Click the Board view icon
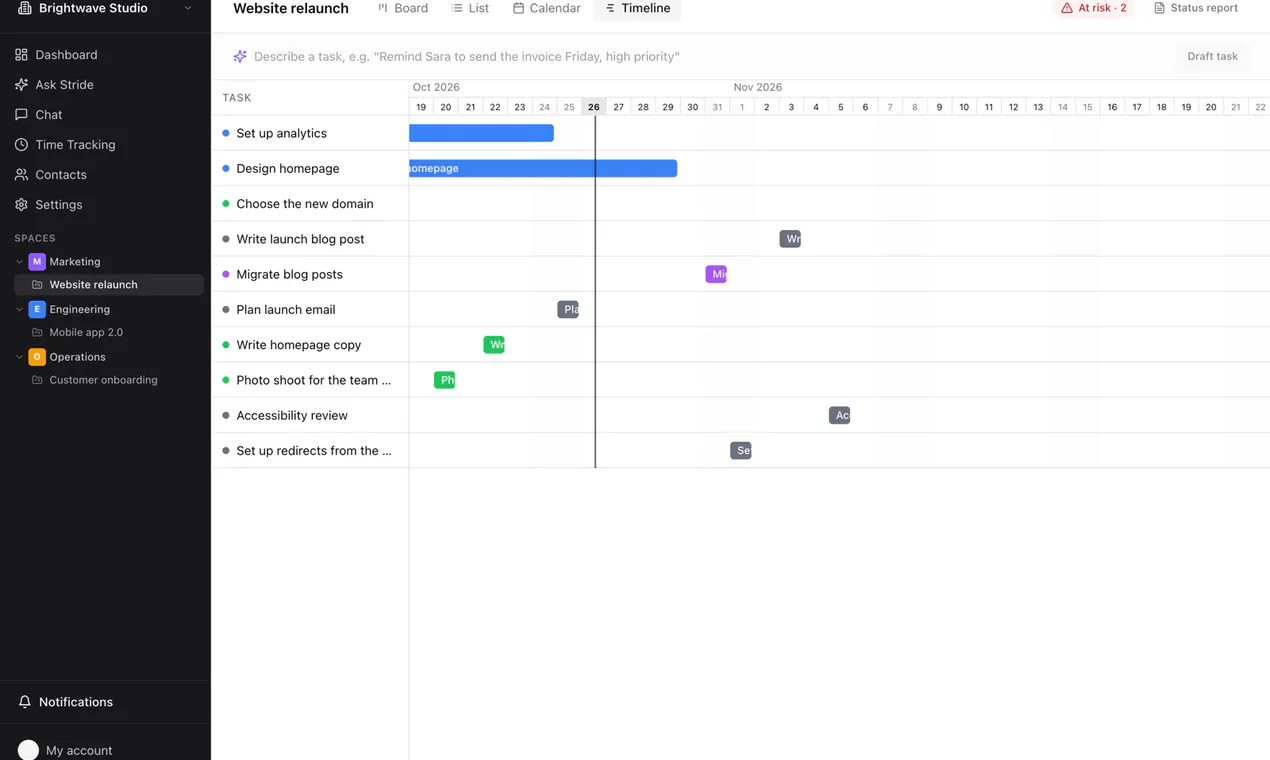The image size is (1270, 760). 383,8
